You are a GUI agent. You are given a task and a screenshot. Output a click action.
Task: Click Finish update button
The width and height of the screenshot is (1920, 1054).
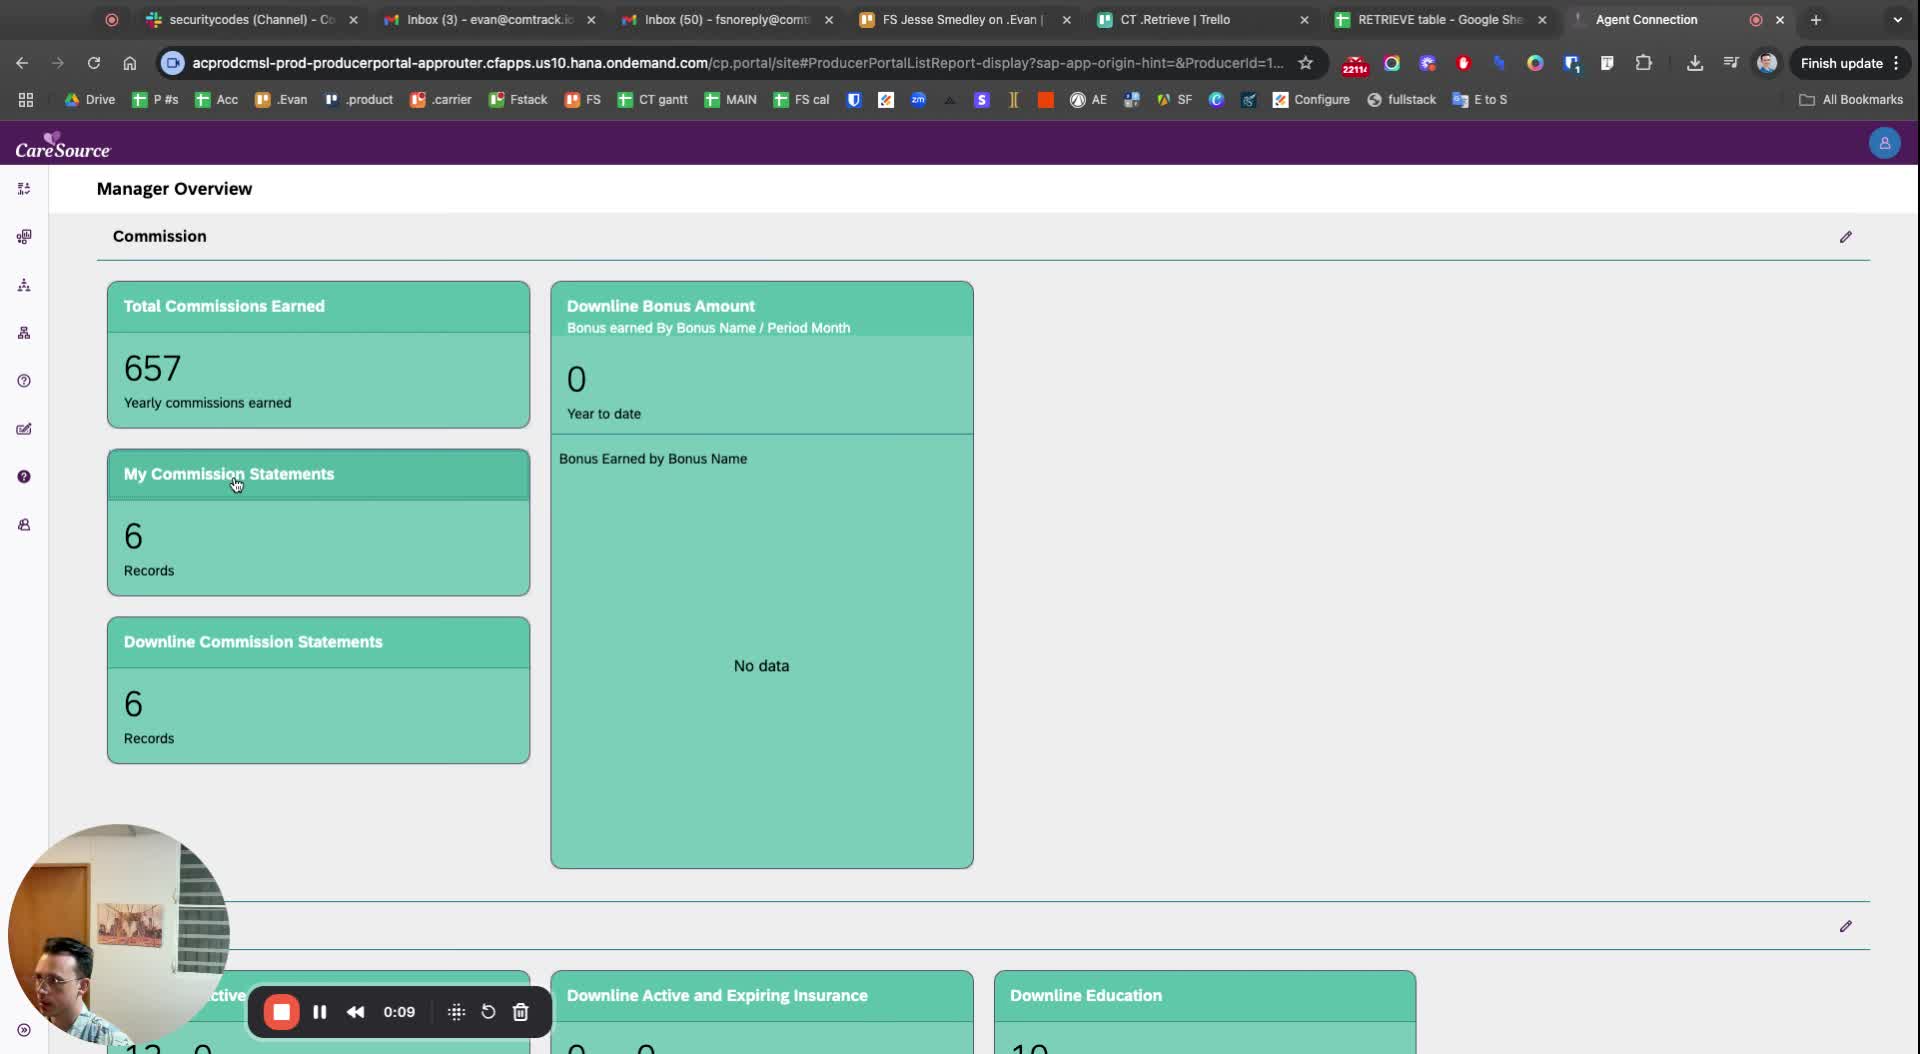1850,63
